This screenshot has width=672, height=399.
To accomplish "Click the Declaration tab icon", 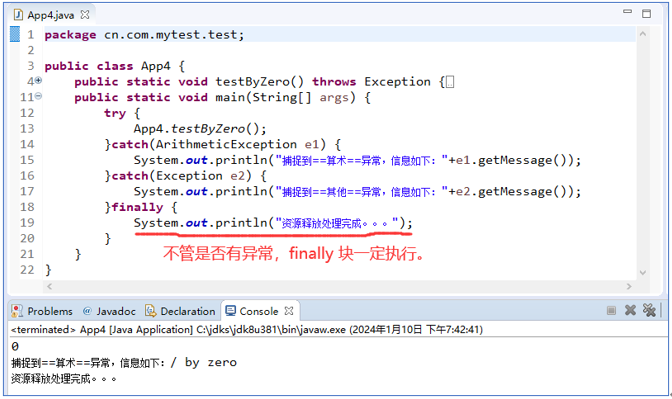I will 150,311.
